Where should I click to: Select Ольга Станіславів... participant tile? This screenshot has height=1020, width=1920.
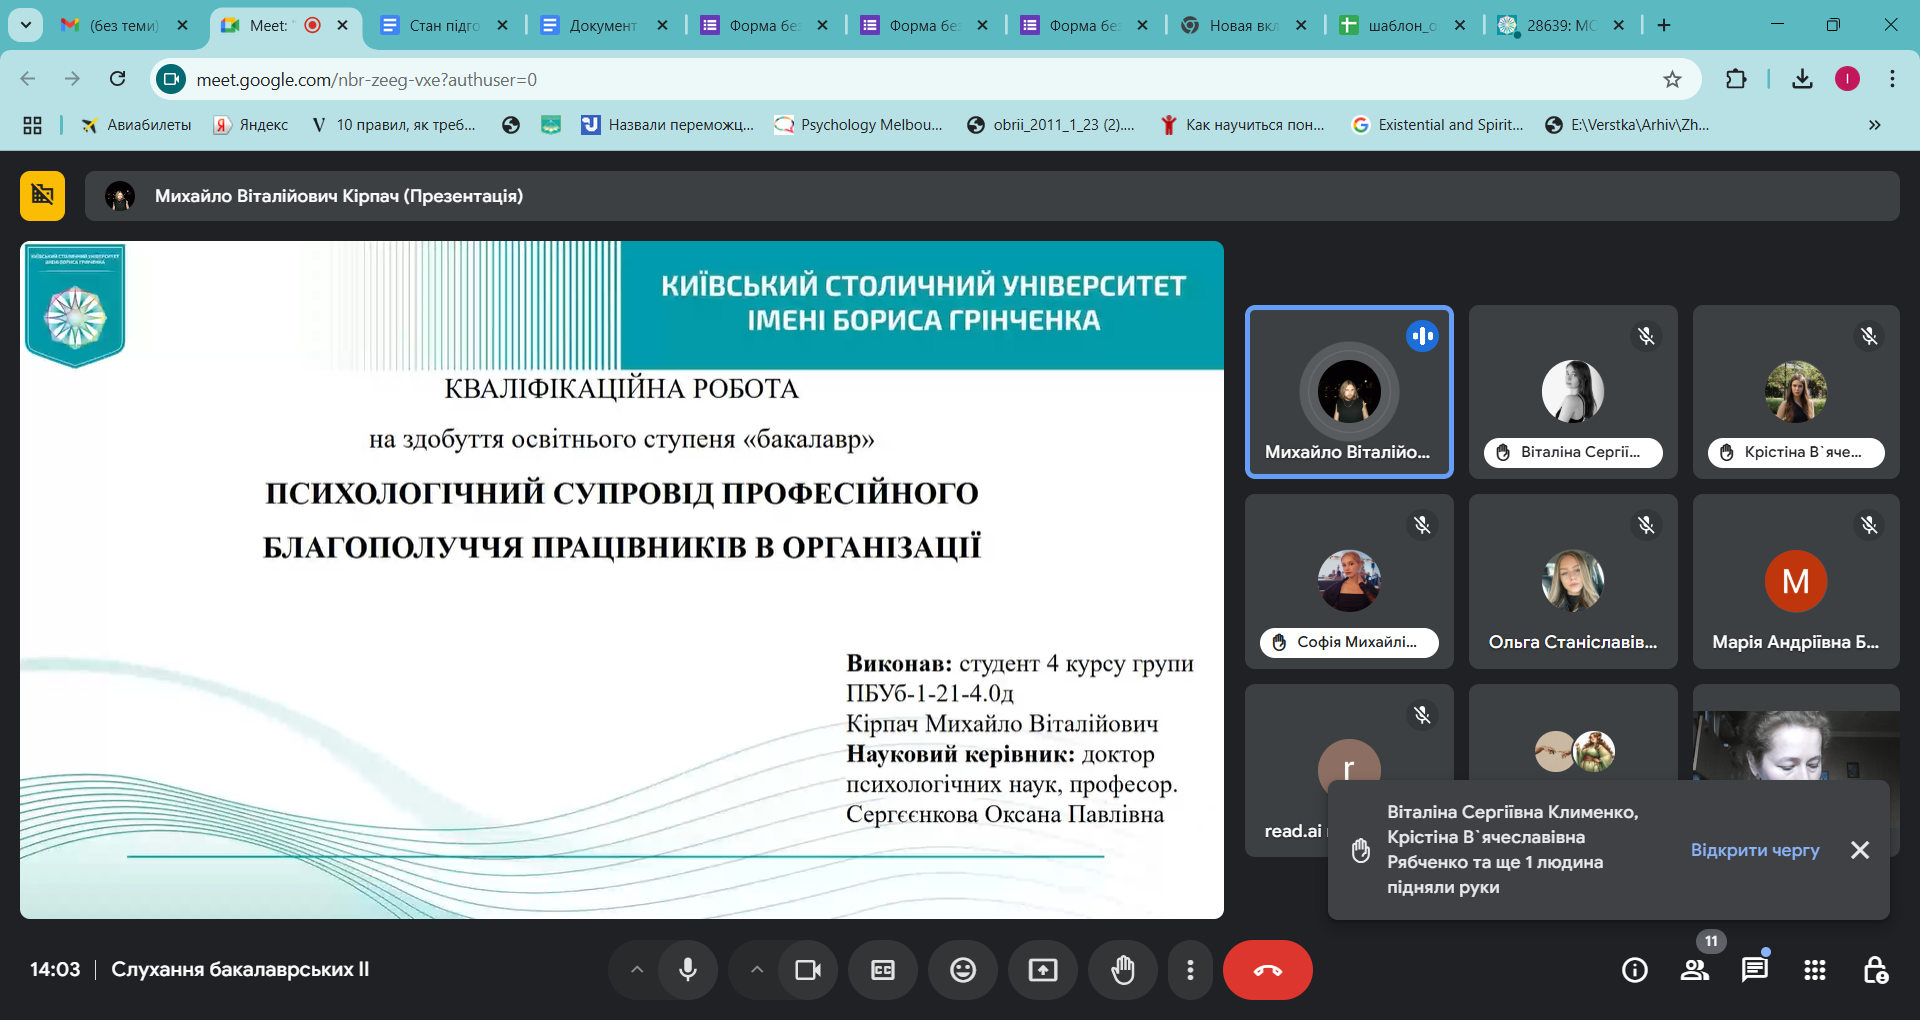[1573, 581]
